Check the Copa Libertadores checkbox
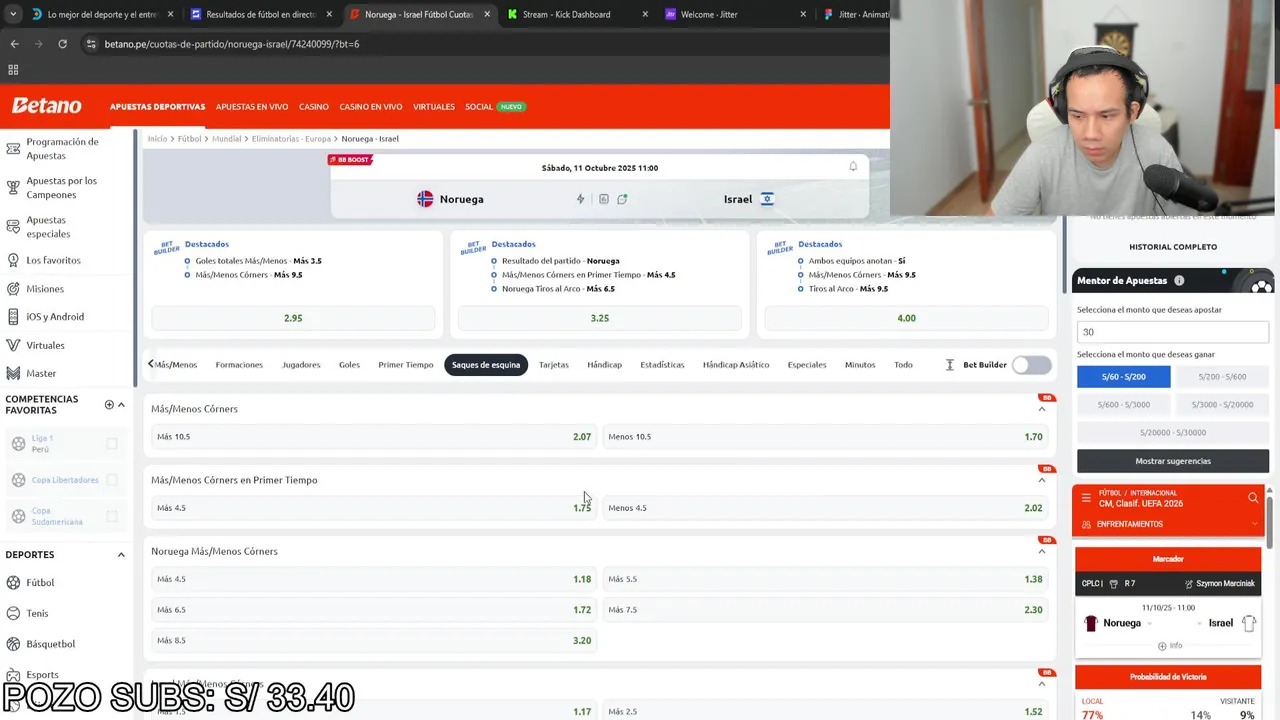This screenshot has width=1280, height=720. click(112, 480)
